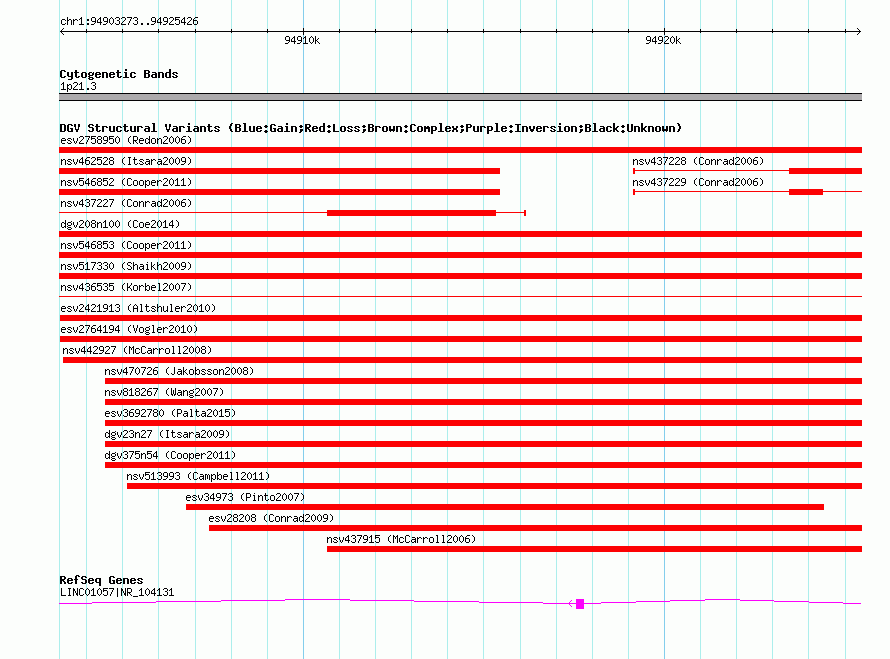
Task: Click the Cytogenetic Bands track title
Action: [119, 74]
